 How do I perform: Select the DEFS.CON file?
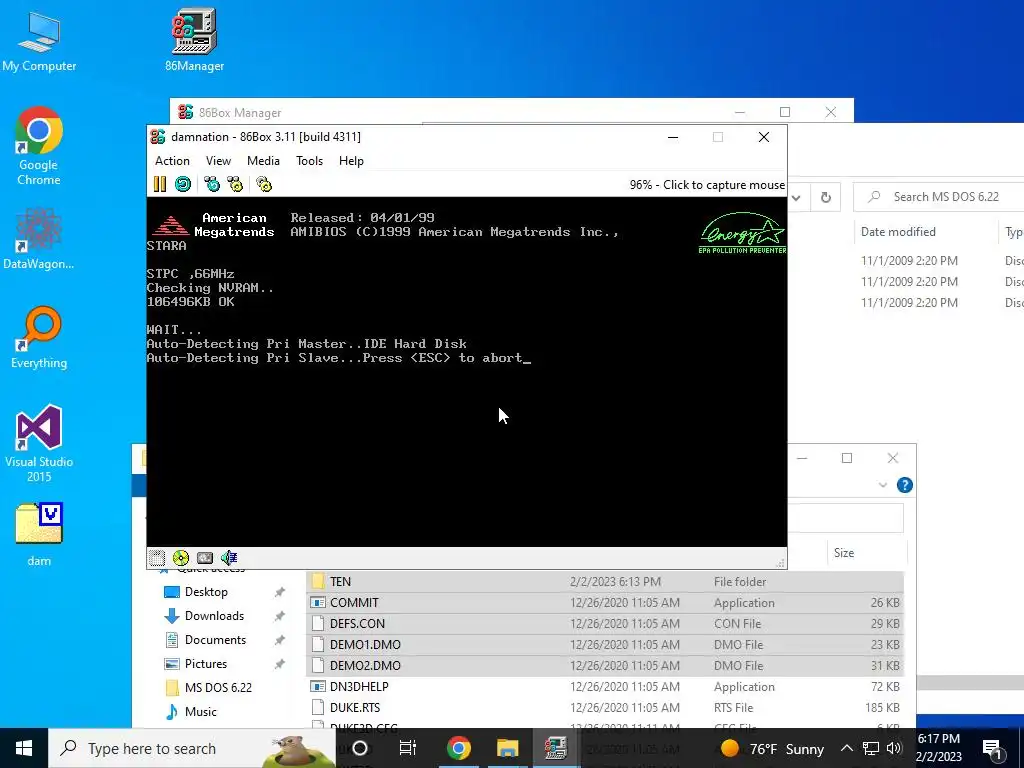click(605, 624)
